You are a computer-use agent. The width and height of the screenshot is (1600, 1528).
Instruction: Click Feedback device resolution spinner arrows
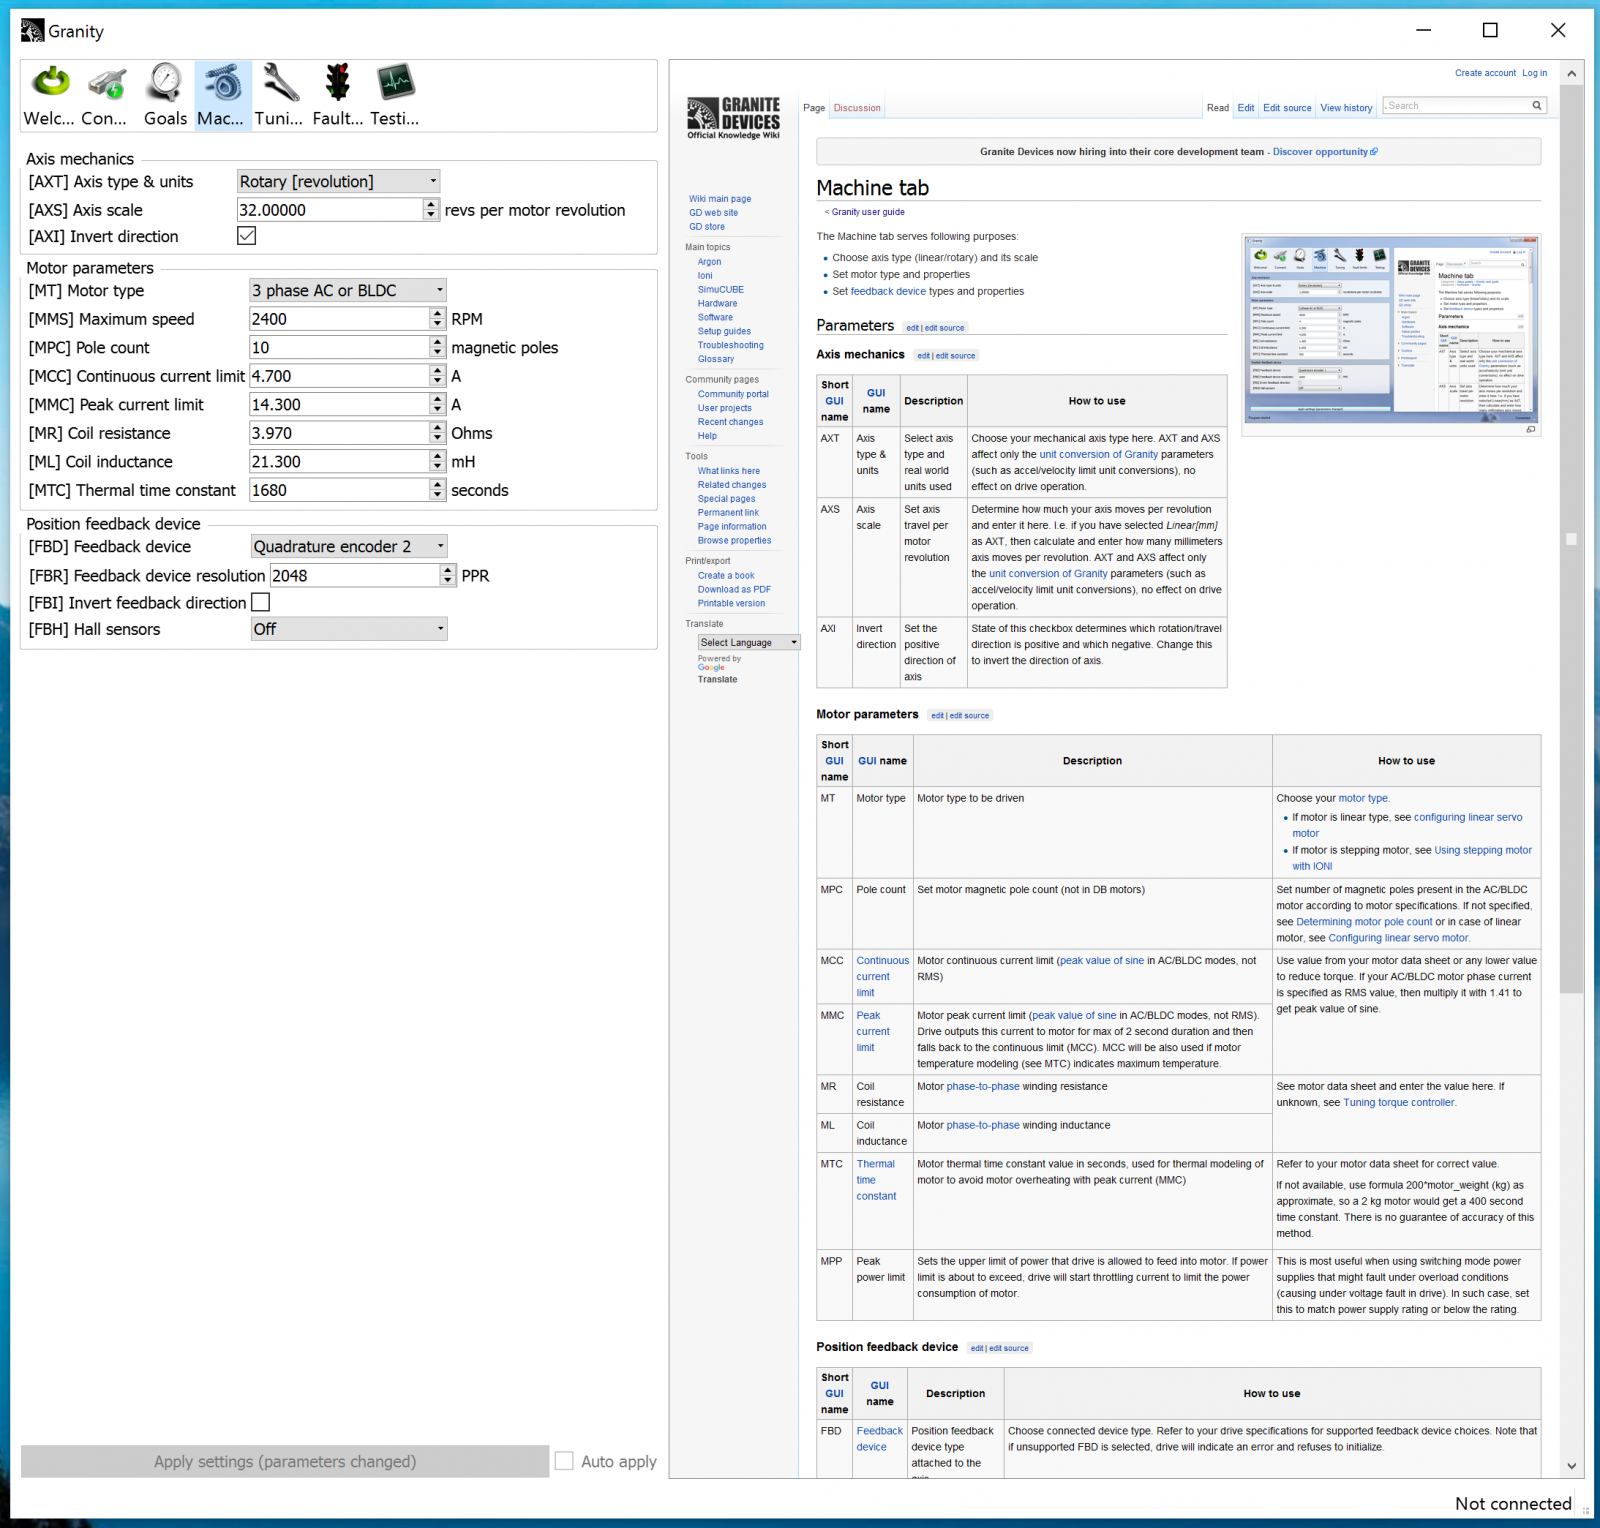click(447, 575)
